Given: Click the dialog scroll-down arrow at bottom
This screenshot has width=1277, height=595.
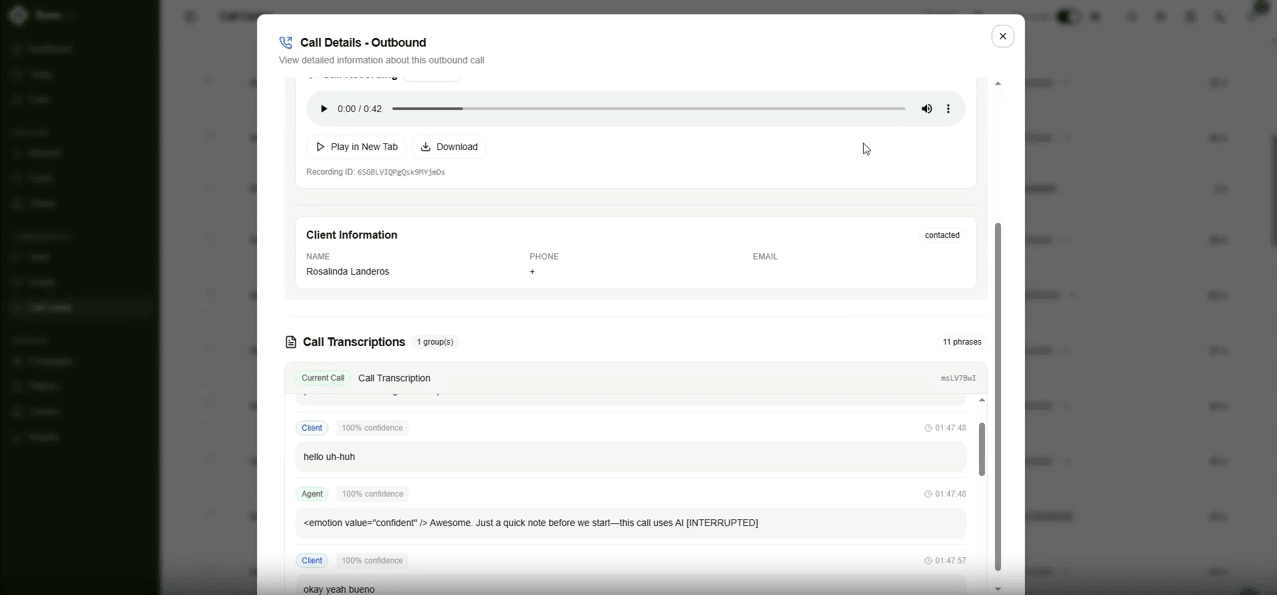Looking at the screenshot, I should coord(998,589).
